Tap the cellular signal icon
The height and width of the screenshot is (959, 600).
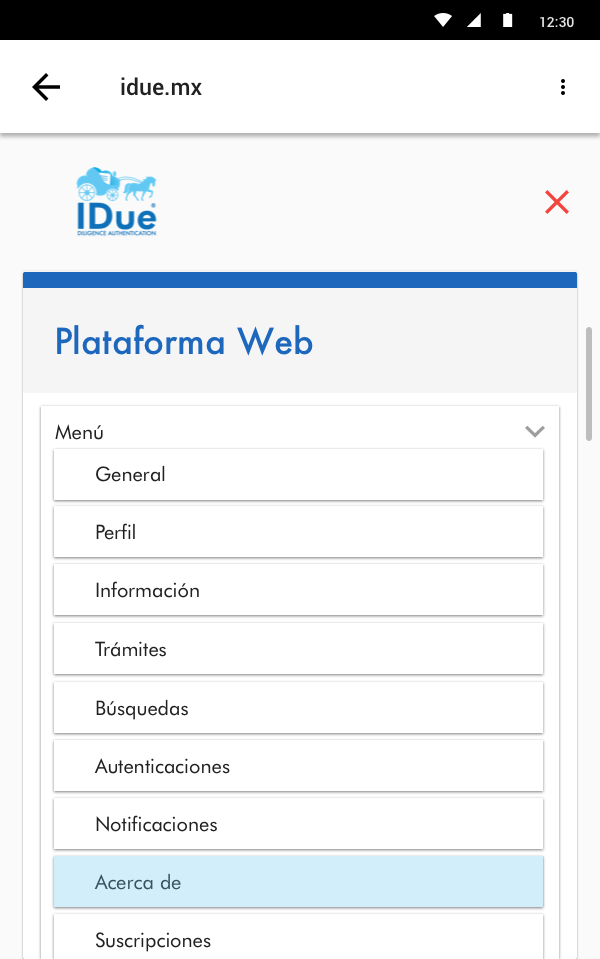[475, 20]
